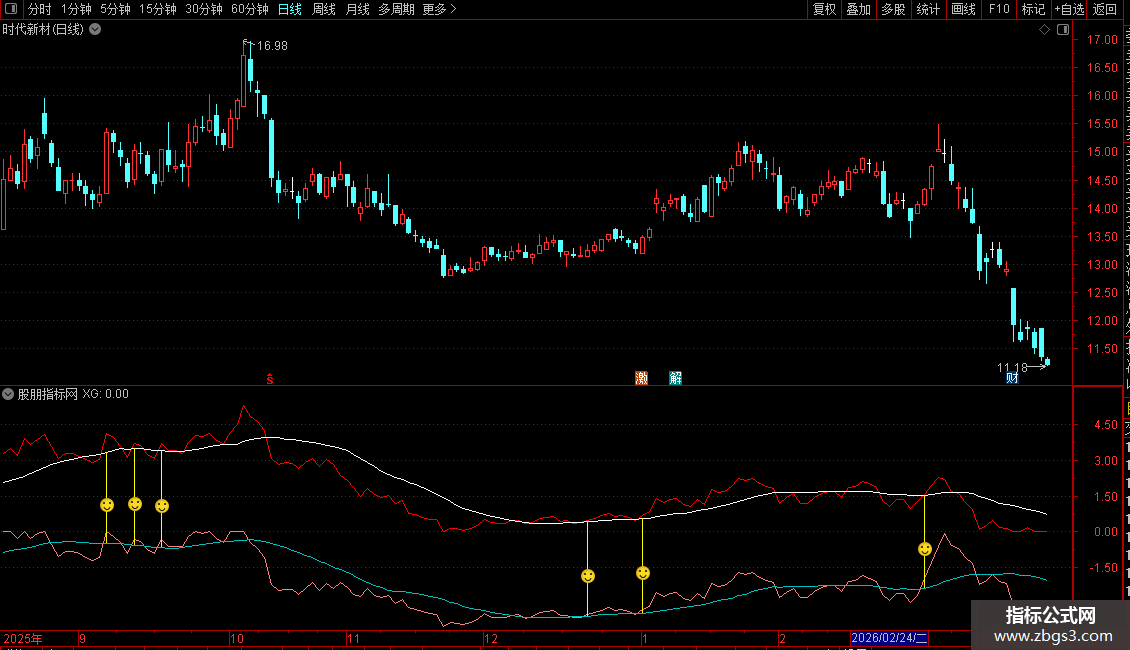Image resolution: width=1130 pixels, height=650 pixels.
Task: Click the red S marker below the chart
Action: pyautogui.click(x=269, y=378)
